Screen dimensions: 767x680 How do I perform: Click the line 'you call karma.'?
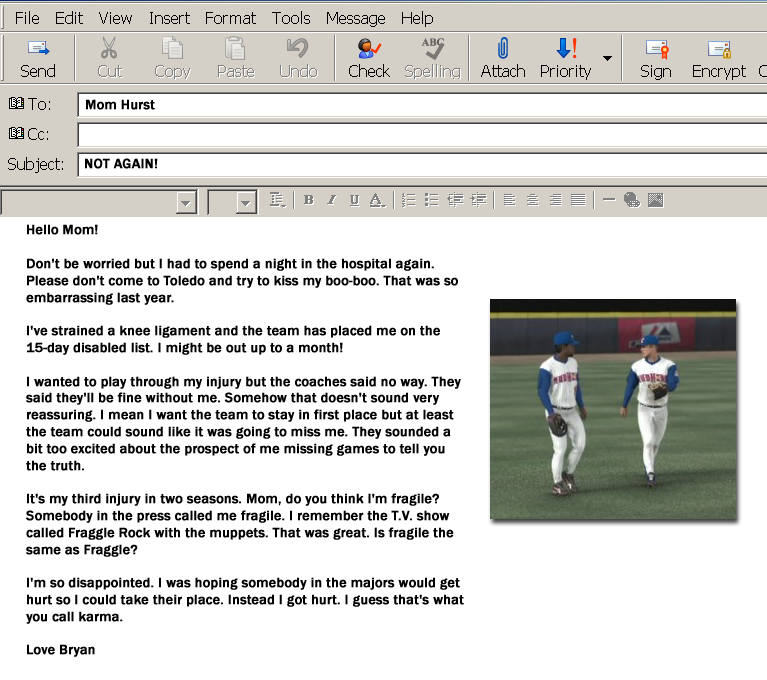74,617
